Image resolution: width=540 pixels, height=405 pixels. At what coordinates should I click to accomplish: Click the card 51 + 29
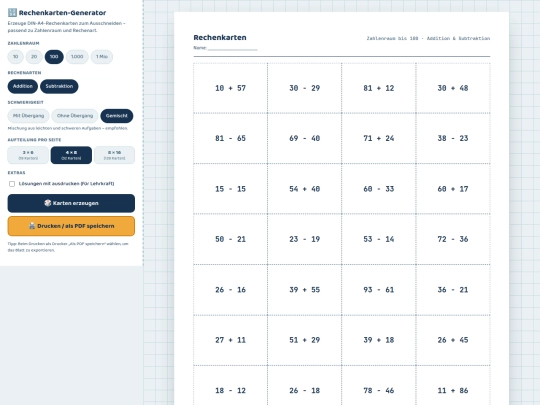(304, 340)
